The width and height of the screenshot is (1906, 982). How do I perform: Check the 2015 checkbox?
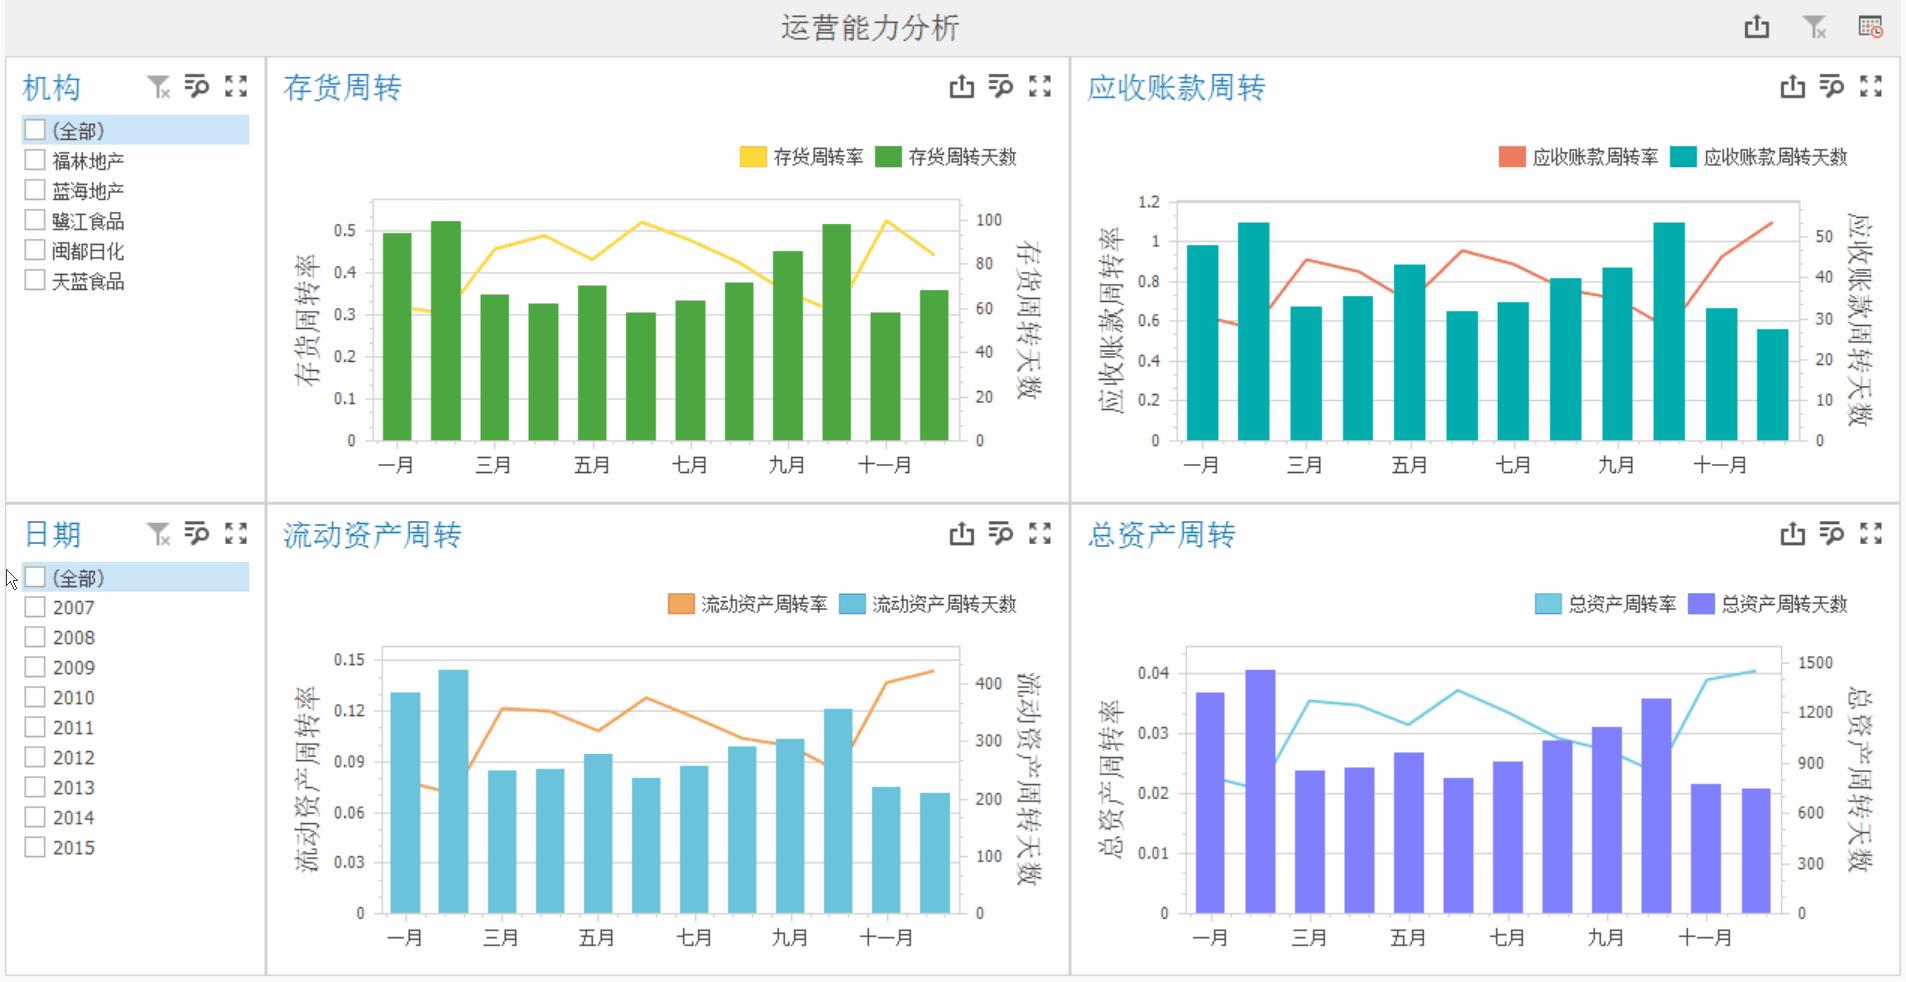tap(36, 847)
